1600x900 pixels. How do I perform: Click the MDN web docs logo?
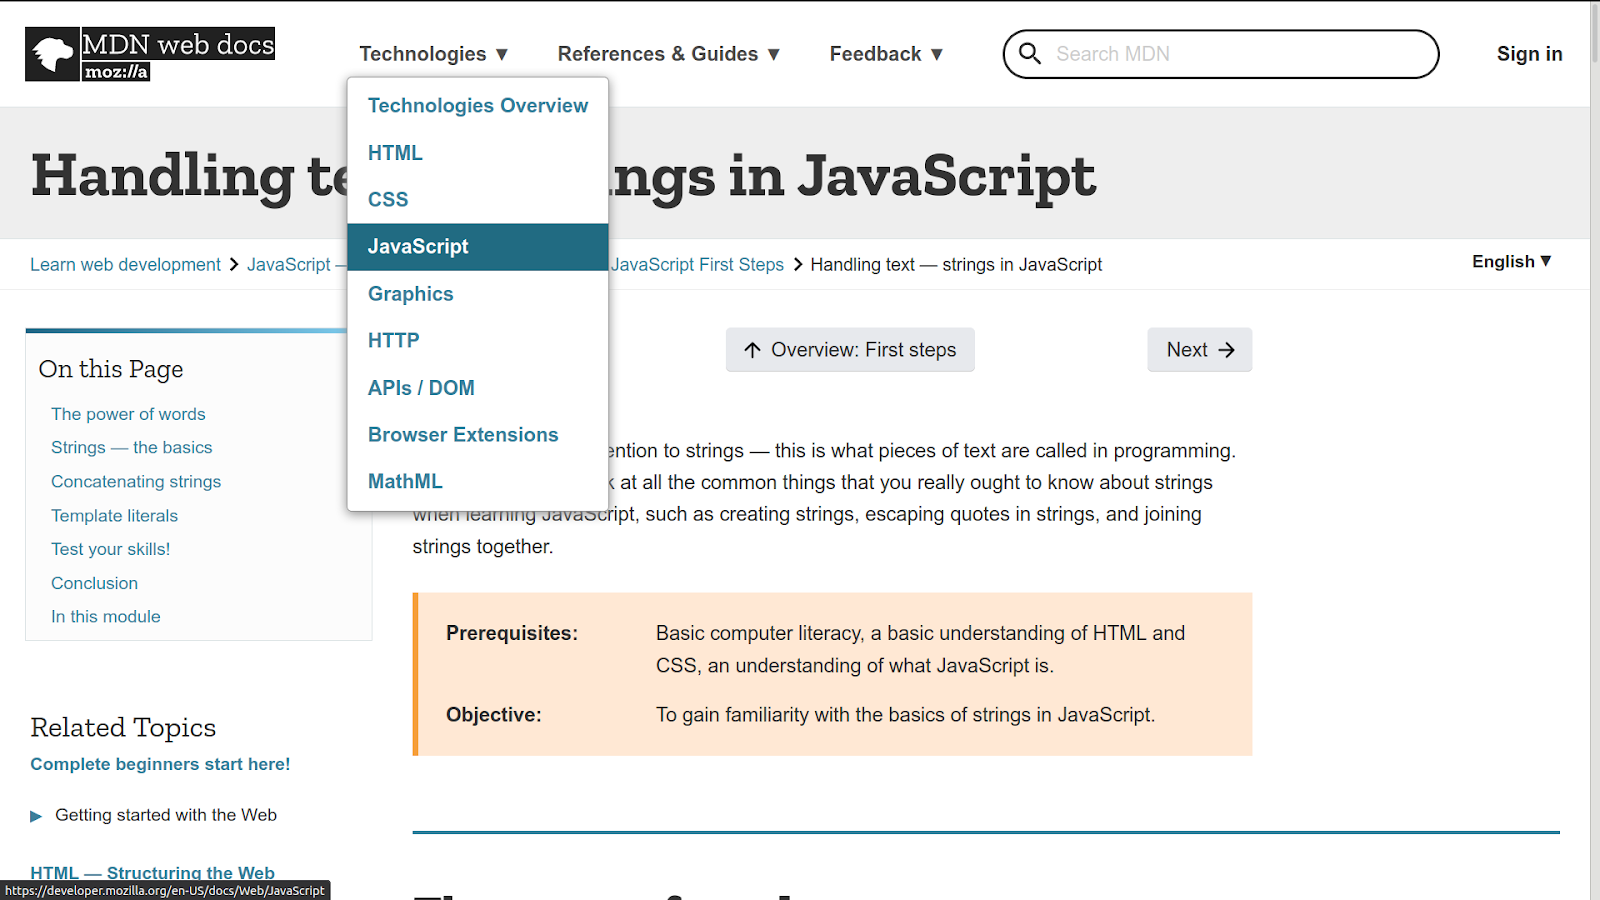click(x=148, y=52)
